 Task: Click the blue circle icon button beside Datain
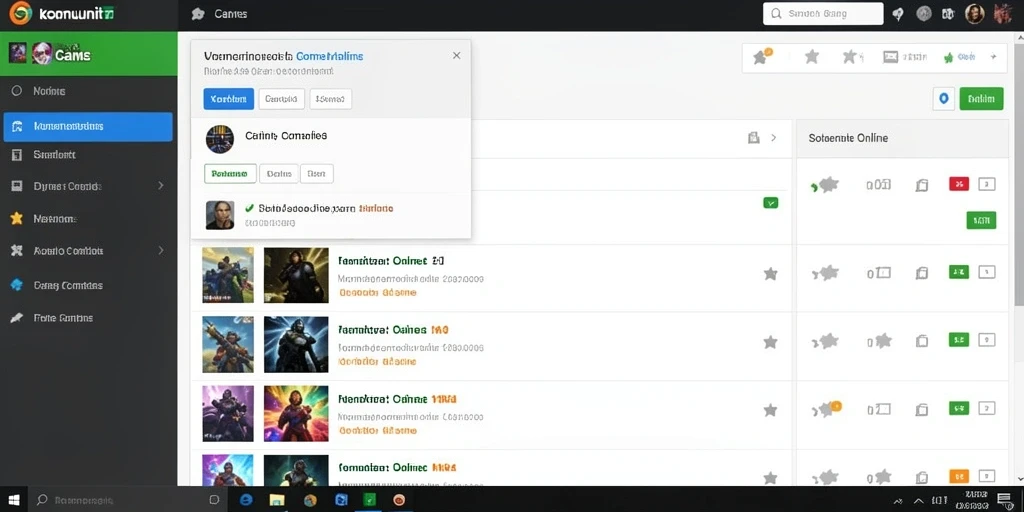943,99
